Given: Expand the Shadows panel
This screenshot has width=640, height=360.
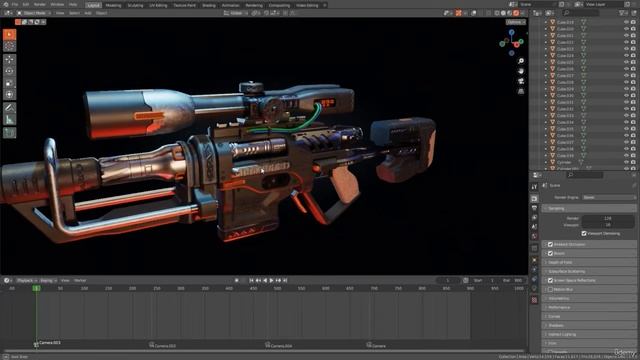Looking at the screenshot, I should click(589, 325).
